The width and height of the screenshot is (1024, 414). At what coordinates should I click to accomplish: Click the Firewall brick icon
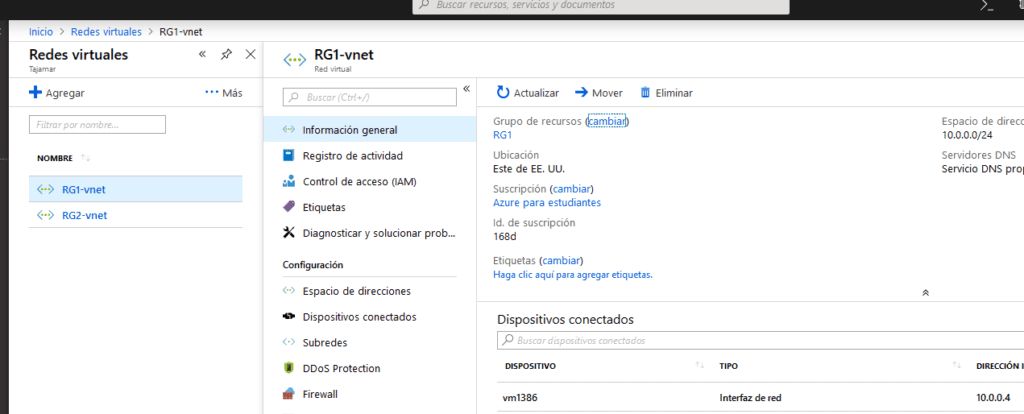point(289,394)
